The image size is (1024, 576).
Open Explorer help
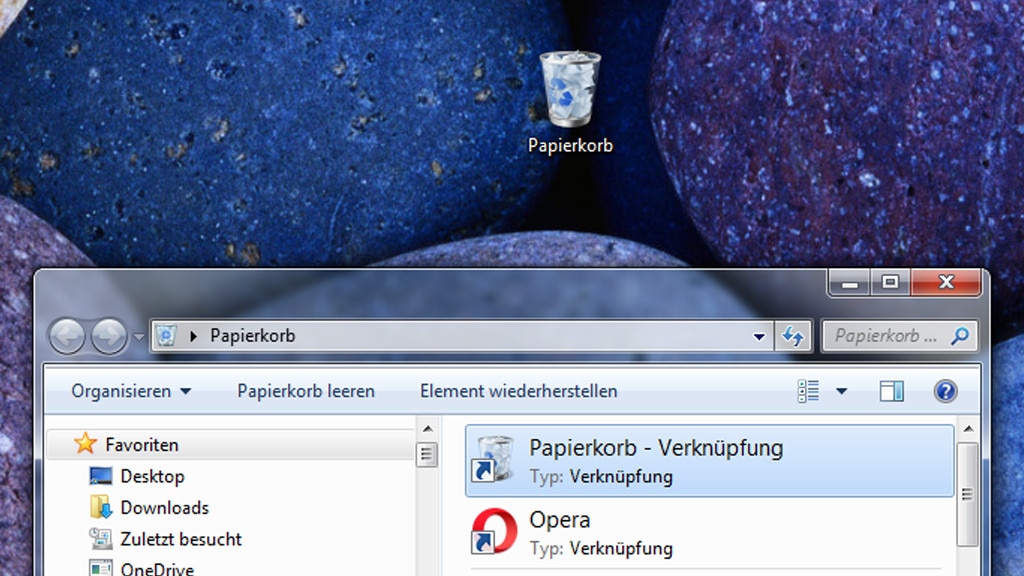(945, 391)
